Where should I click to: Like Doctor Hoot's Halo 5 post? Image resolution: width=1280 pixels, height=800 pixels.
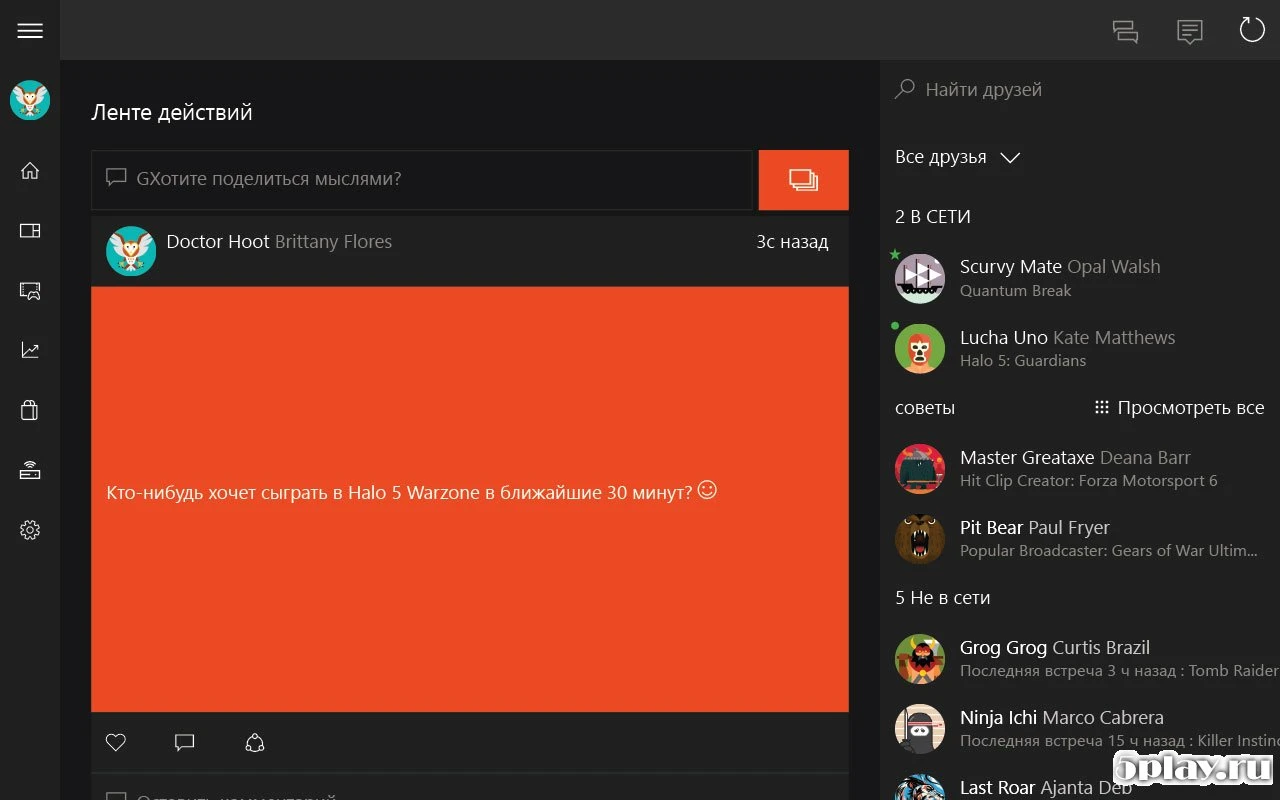115,742
